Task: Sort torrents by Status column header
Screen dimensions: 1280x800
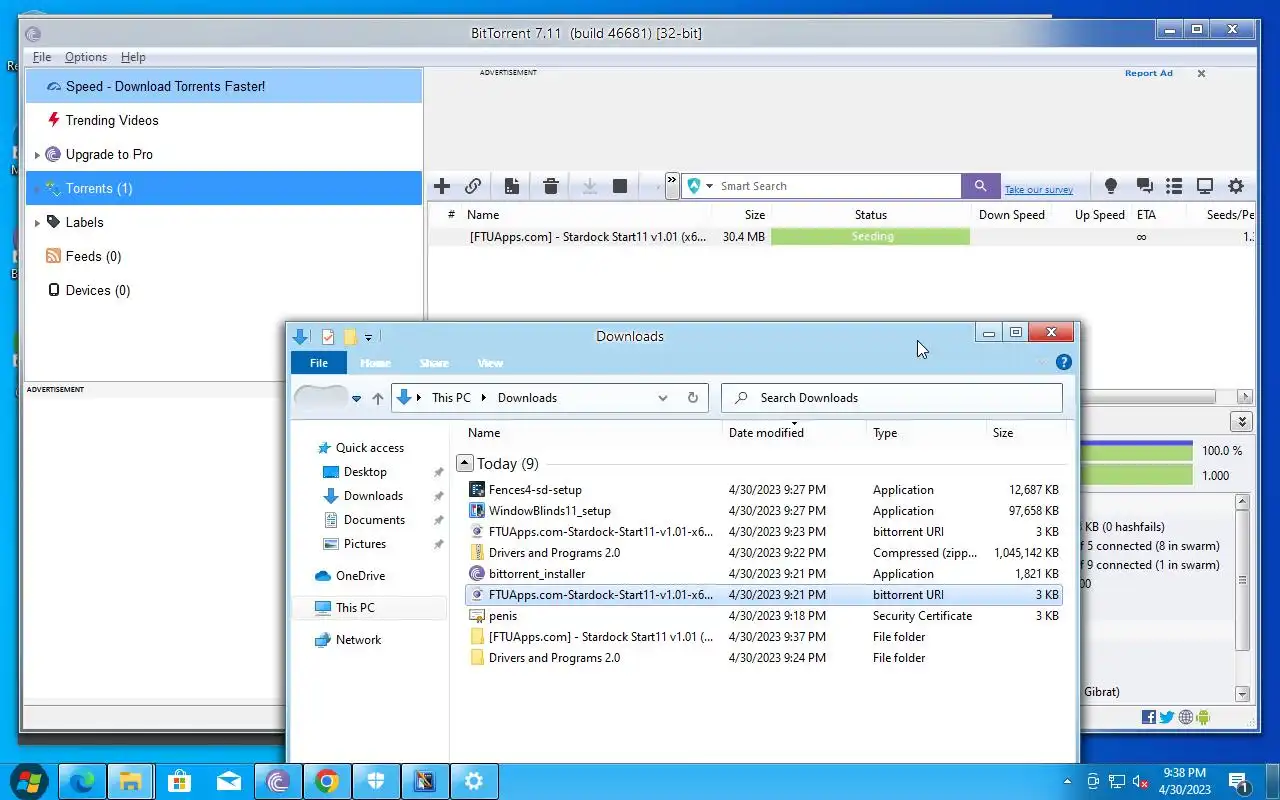Action: coord(871,215)
